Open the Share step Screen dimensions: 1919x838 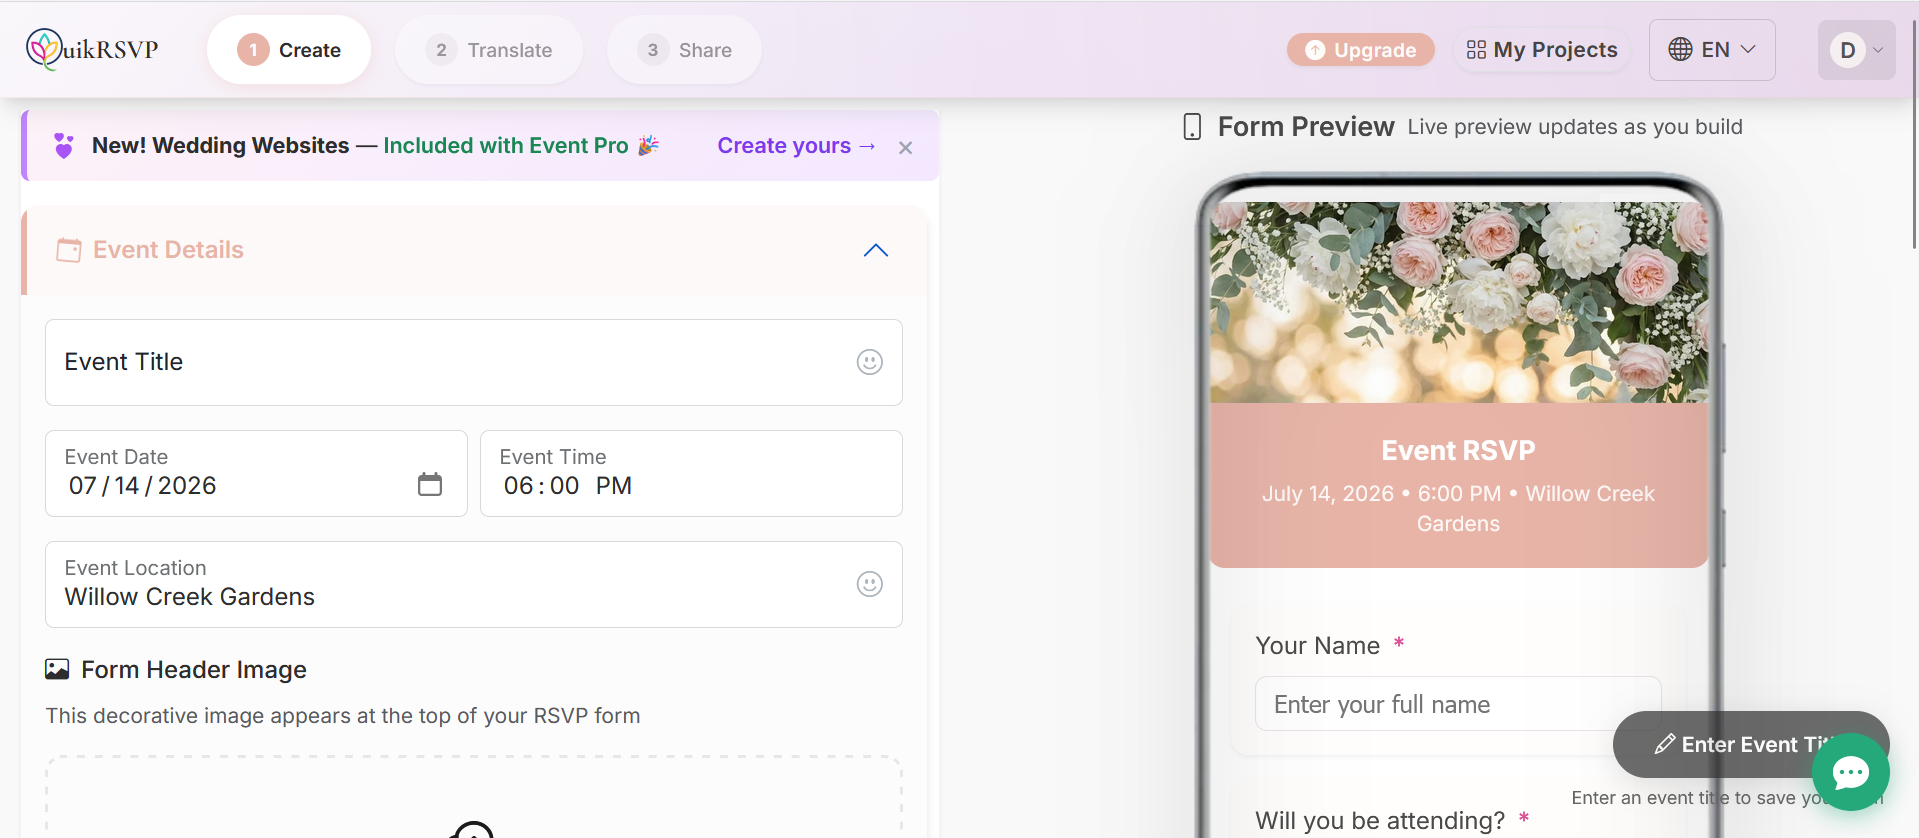click(684, 50)
